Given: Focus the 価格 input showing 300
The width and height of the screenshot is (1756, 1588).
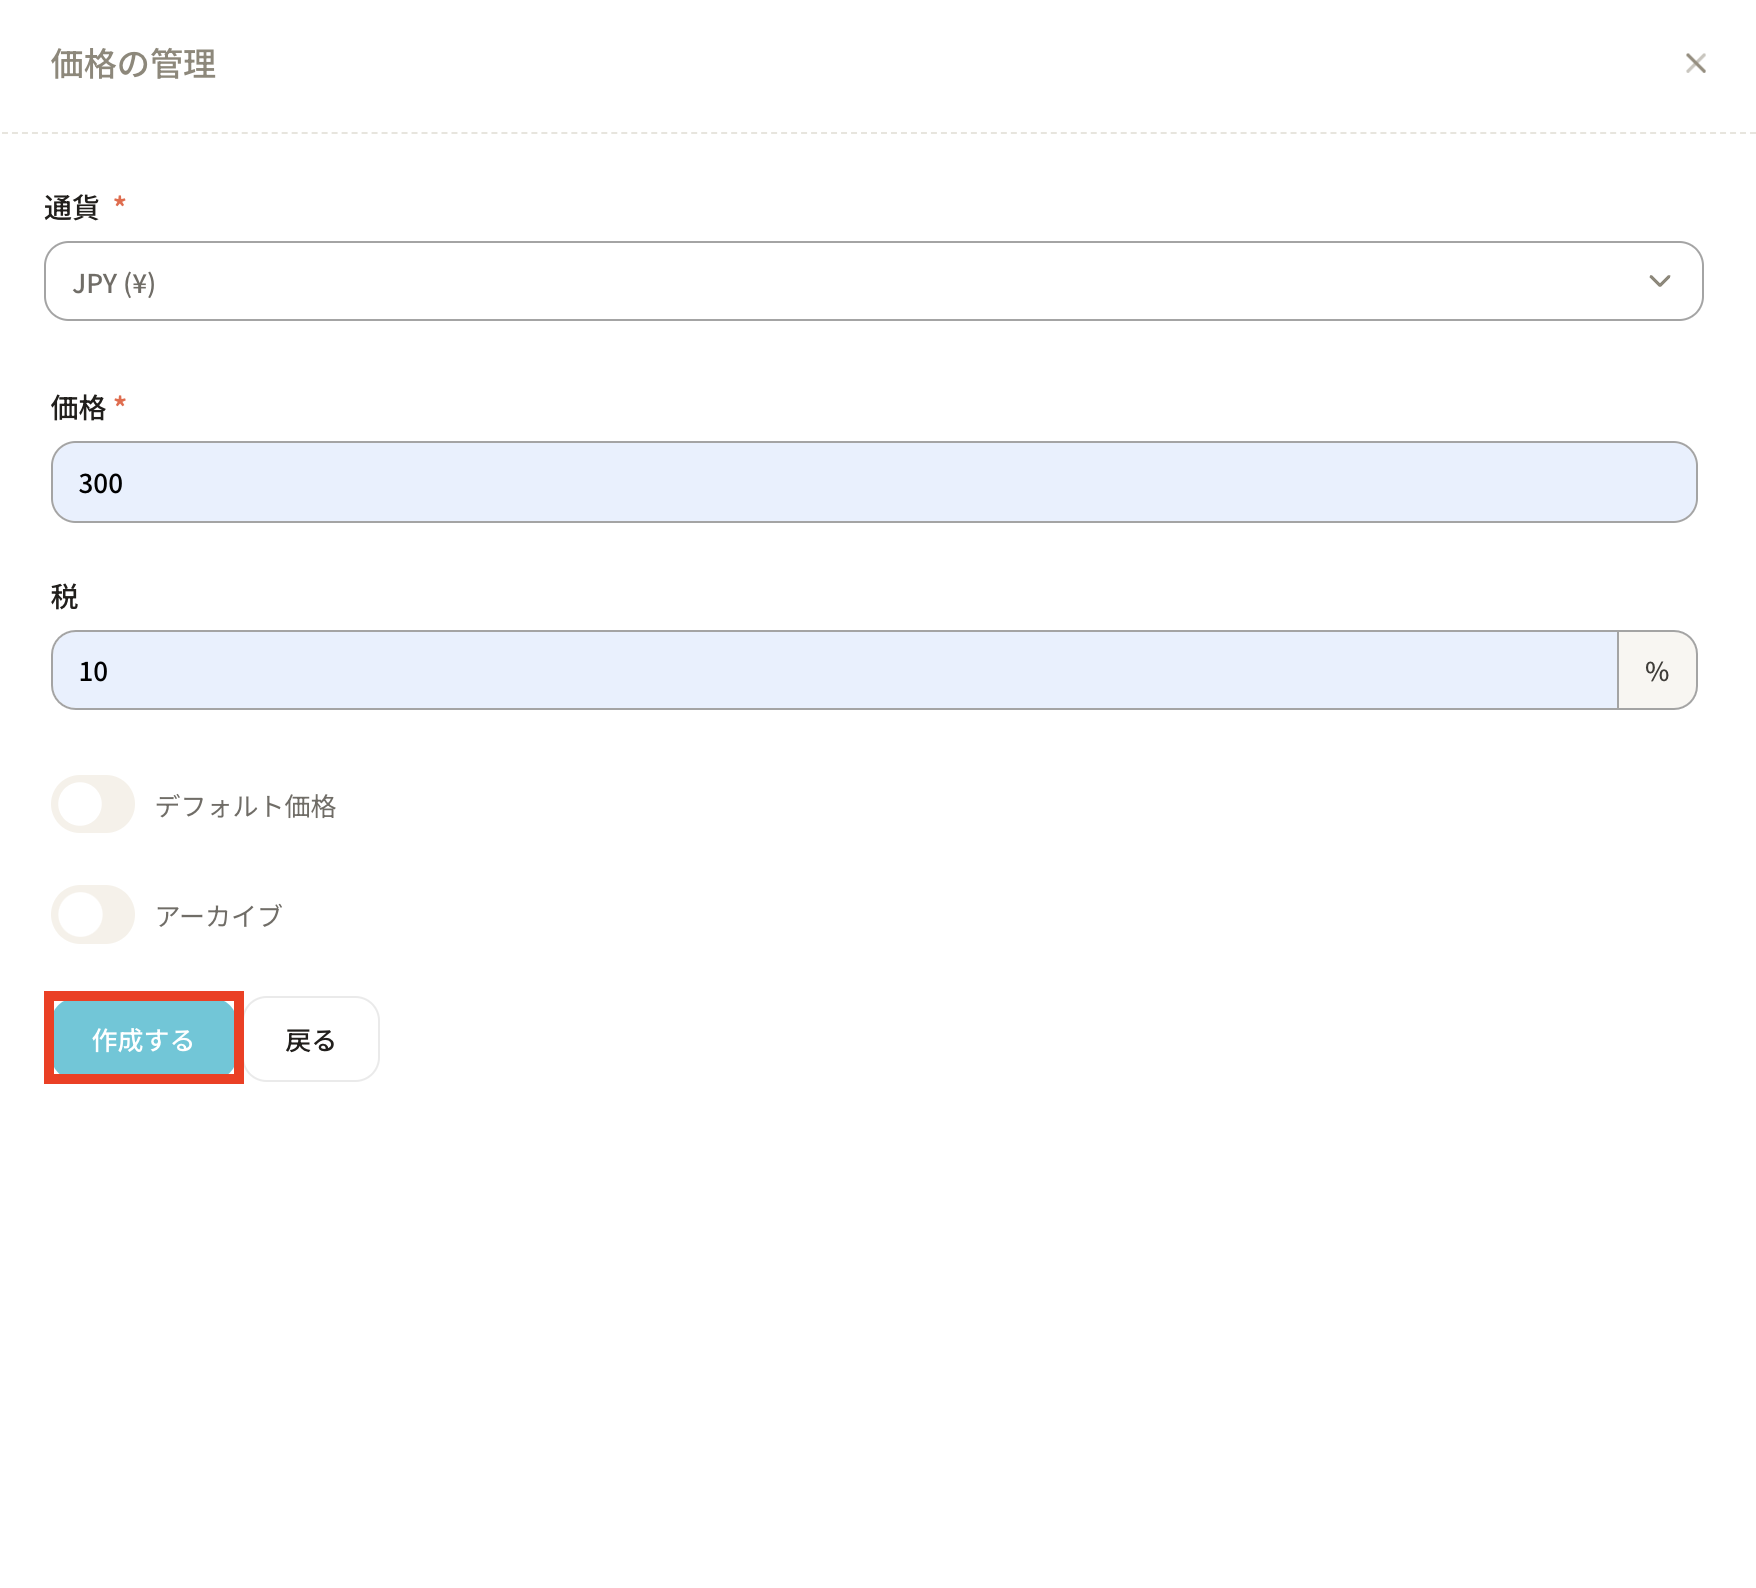Looking at the screenshot, I should point(872,482).
